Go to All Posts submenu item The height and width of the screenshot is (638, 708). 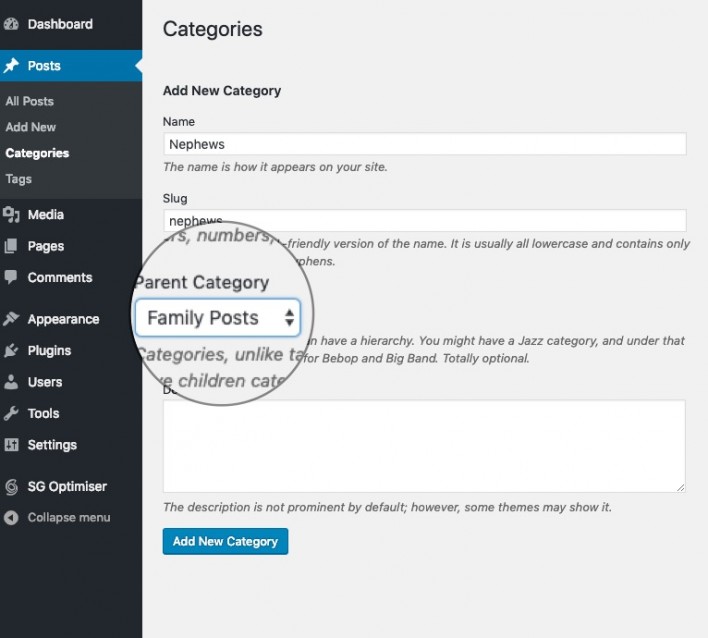pyautogui.click(x=30, y=101)
